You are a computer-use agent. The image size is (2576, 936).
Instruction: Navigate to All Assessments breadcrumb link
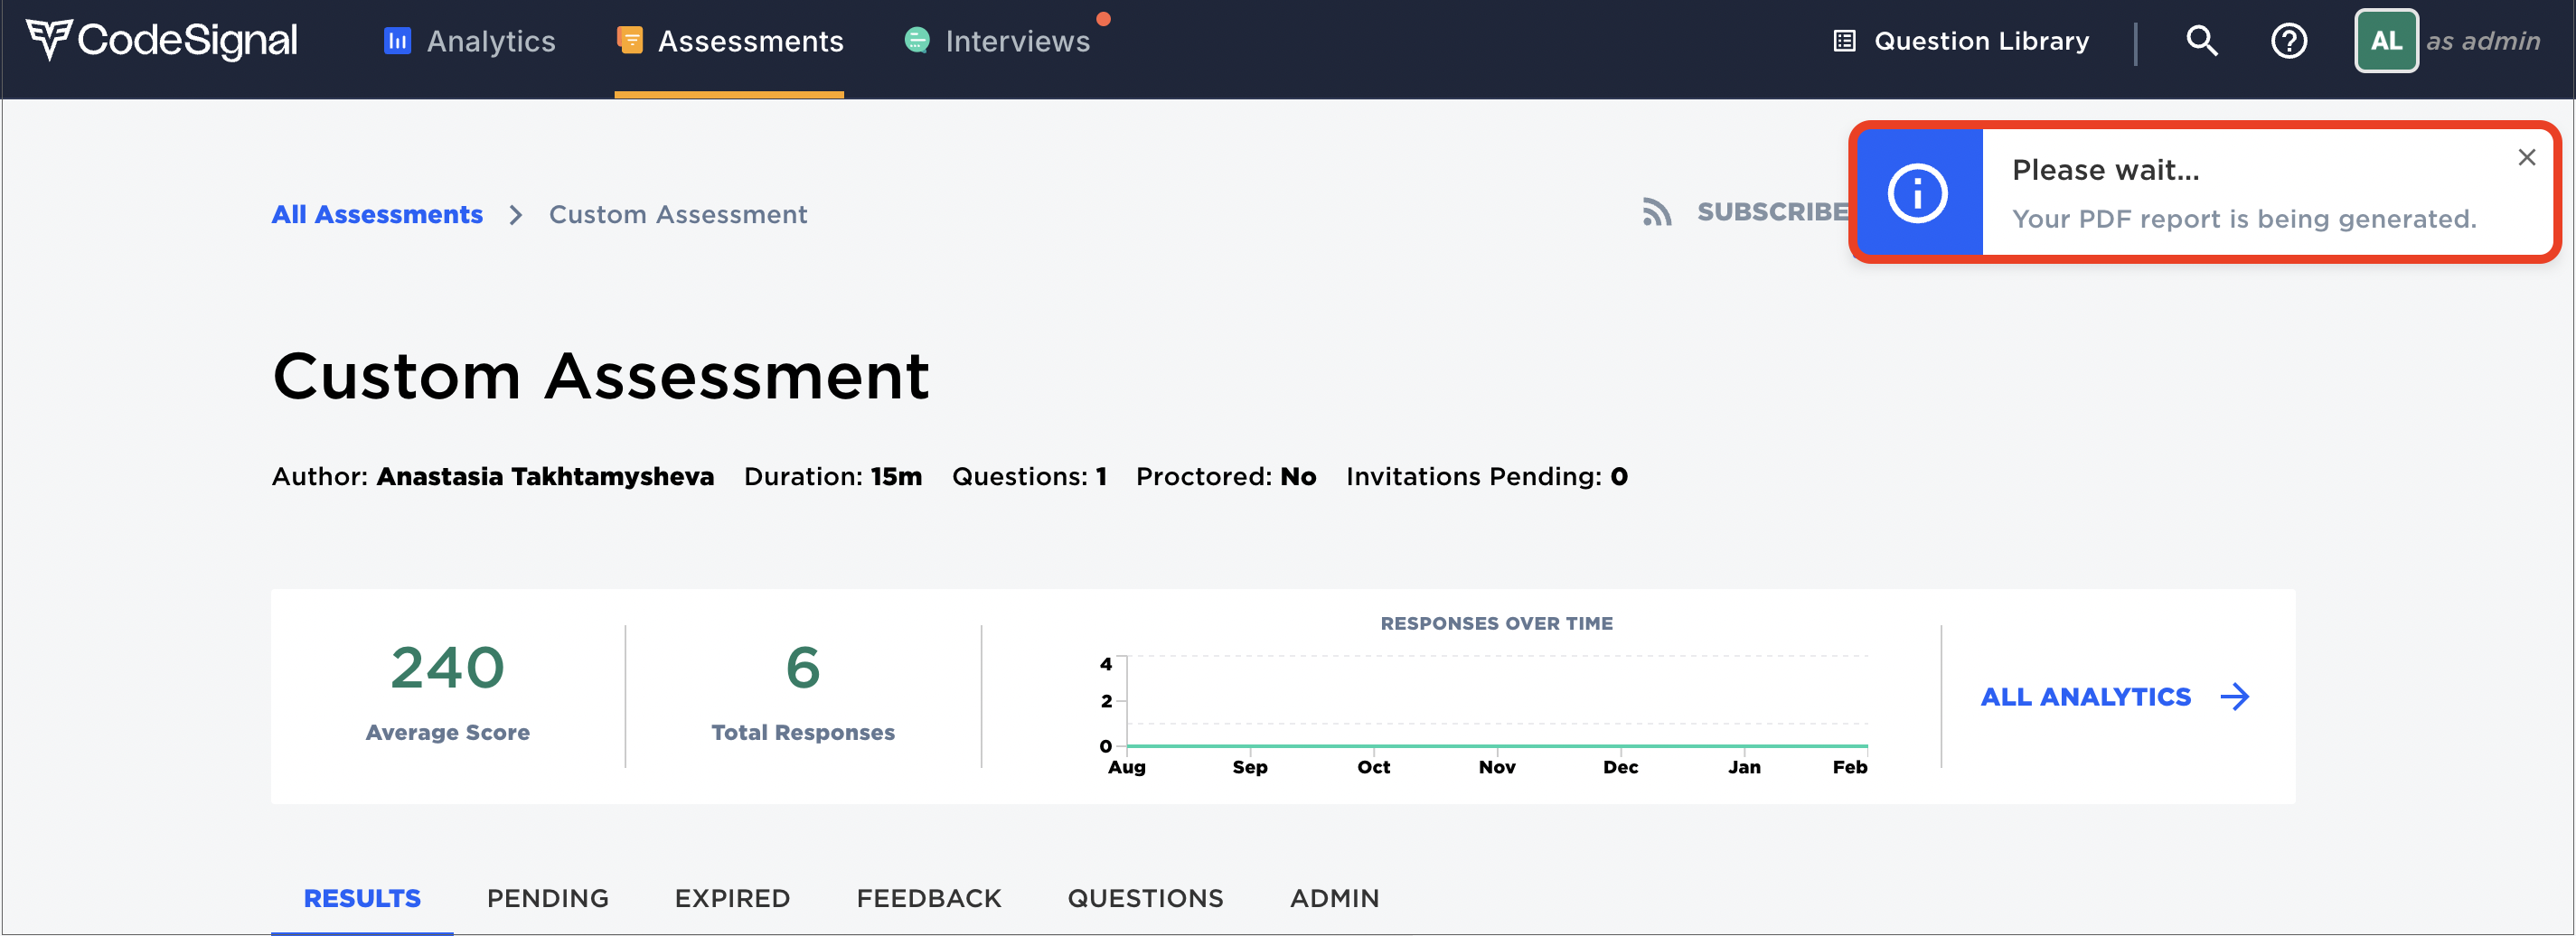[377, 214]
